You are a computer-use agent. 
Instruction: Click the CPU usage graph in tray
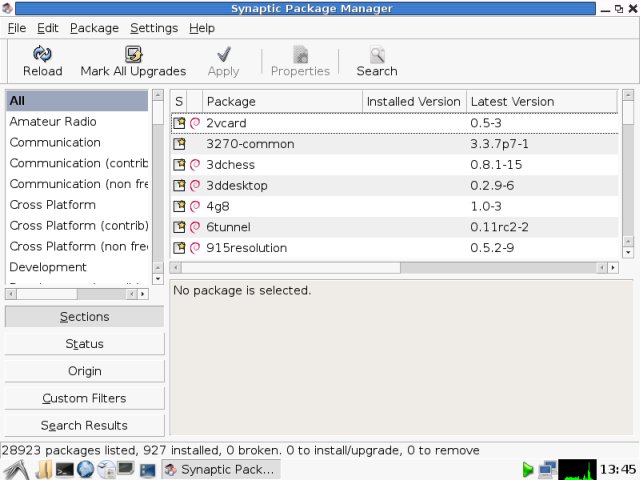(577, 470)
